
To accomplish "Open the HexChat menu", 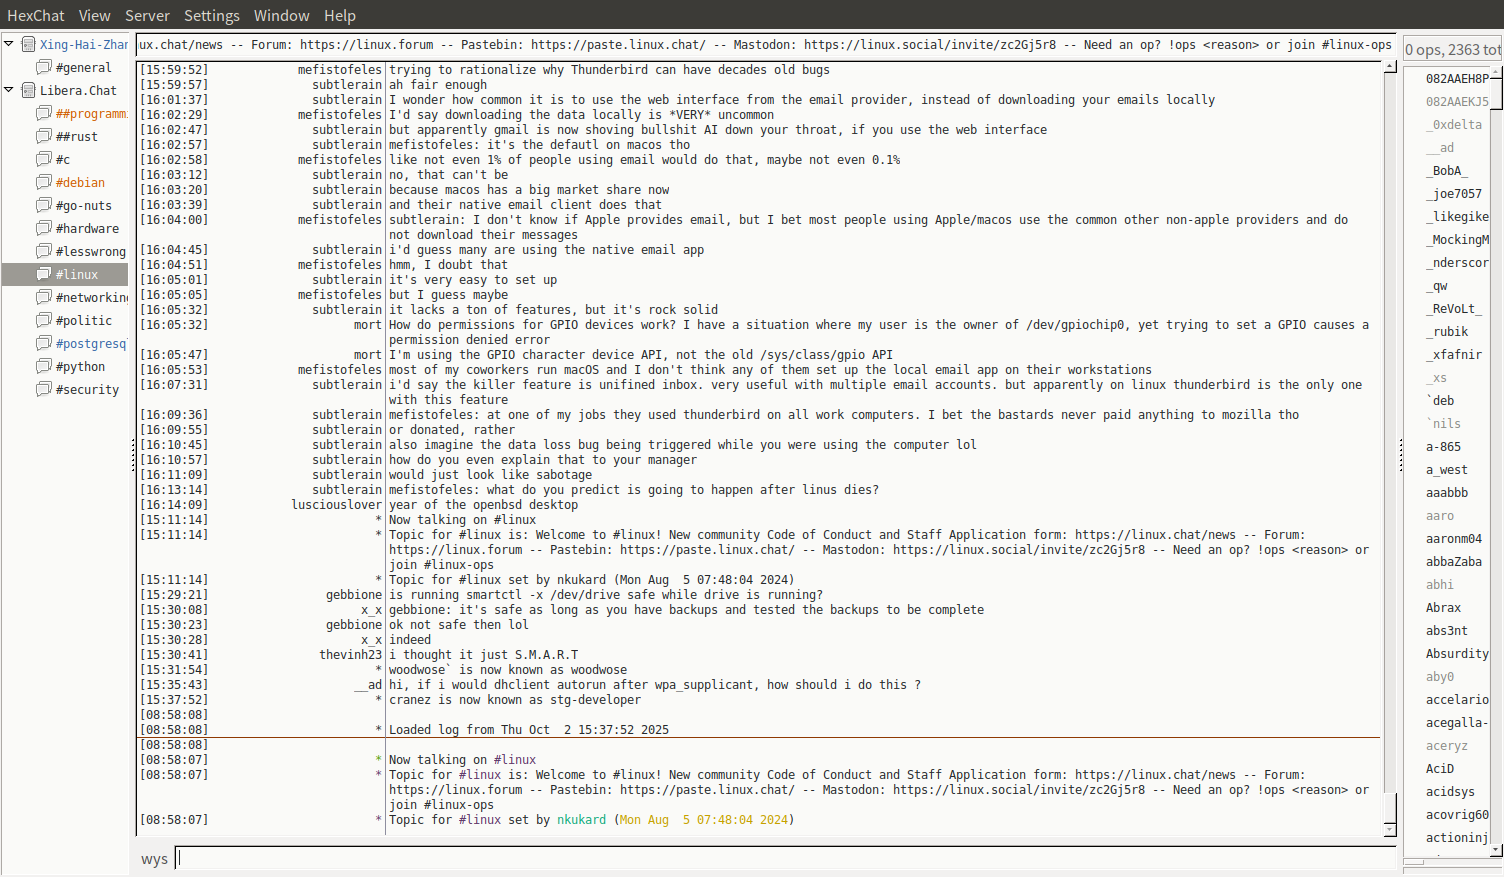I will (x=35, y=16).
